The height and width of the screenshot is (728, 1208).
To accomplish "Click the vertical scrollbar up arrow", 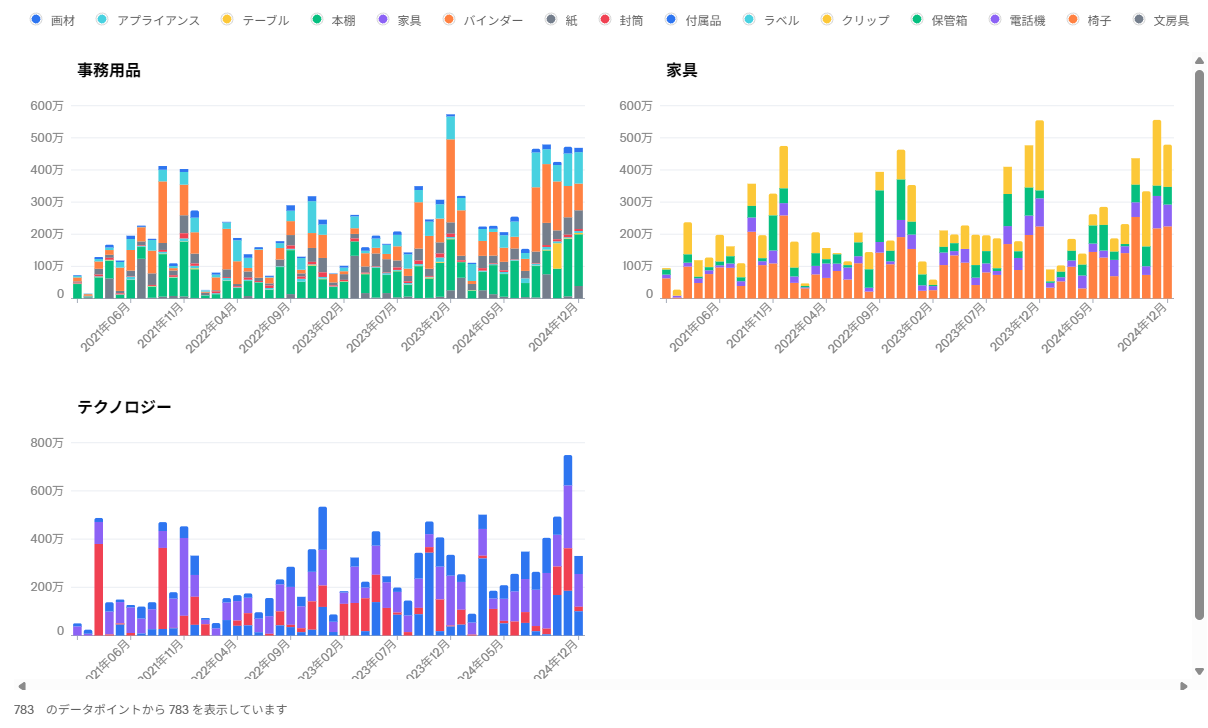I will pos(1199,61).
